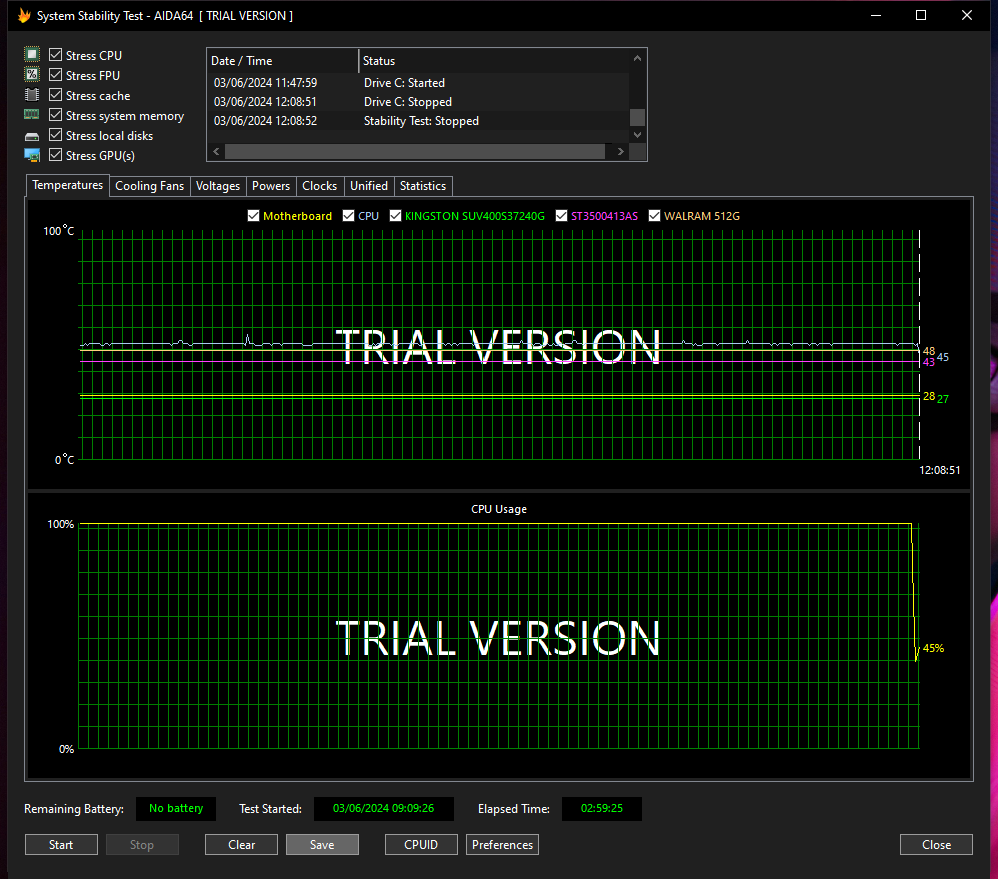The width and height of the screenshot is (998, 879).
Task: Maximize the System Stability Test window
Action: coord(920,15)
